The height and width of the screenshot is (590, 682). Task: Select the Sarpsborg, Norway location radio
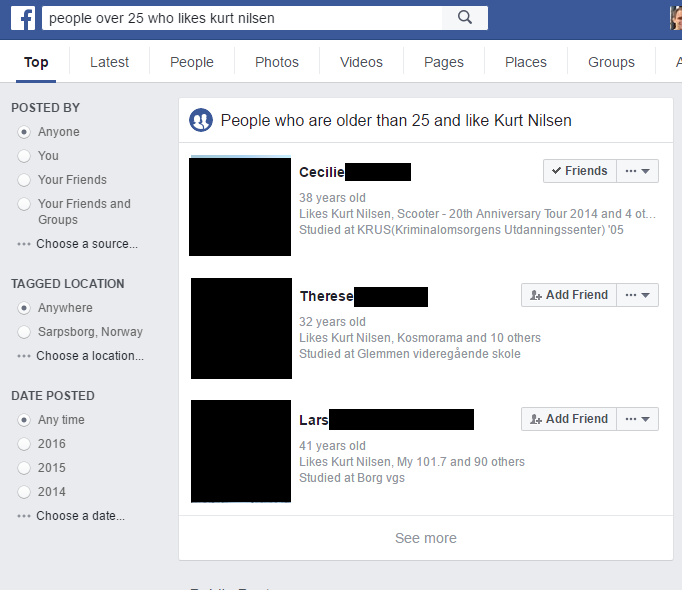(x=24, y=332)
